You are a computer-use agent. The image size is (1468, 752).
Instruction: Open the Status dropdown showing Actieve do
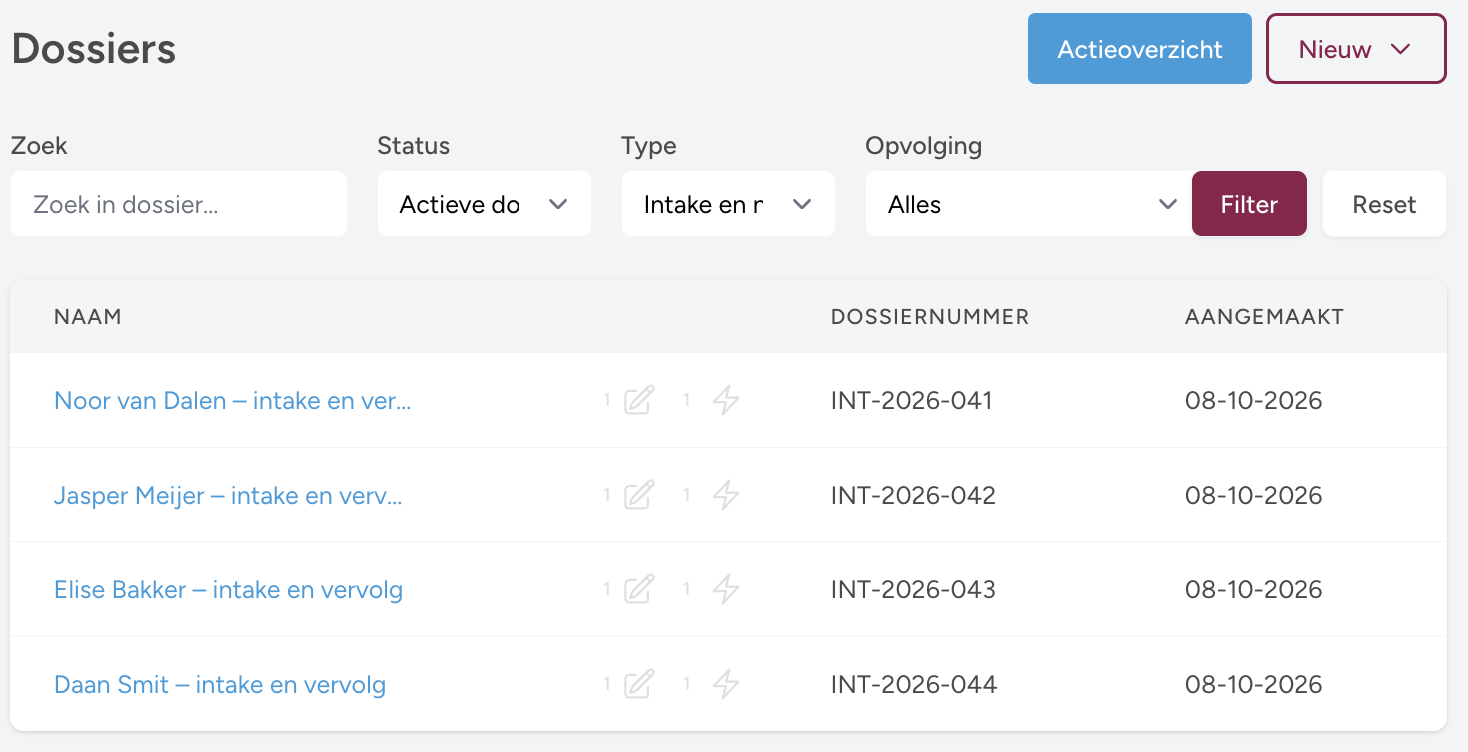484,204
